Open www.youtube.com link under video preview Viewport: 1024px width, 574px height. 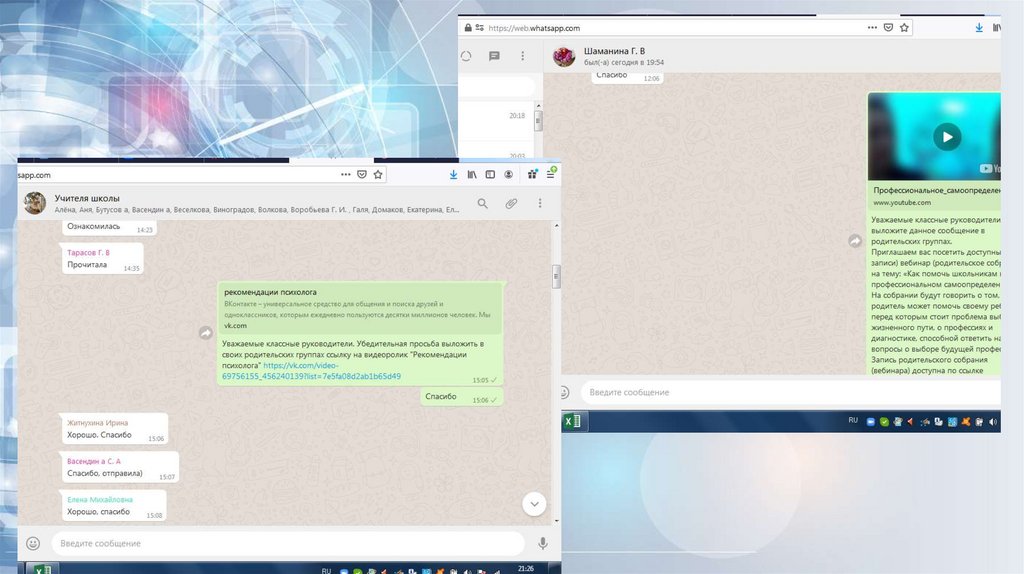[902, 202]
